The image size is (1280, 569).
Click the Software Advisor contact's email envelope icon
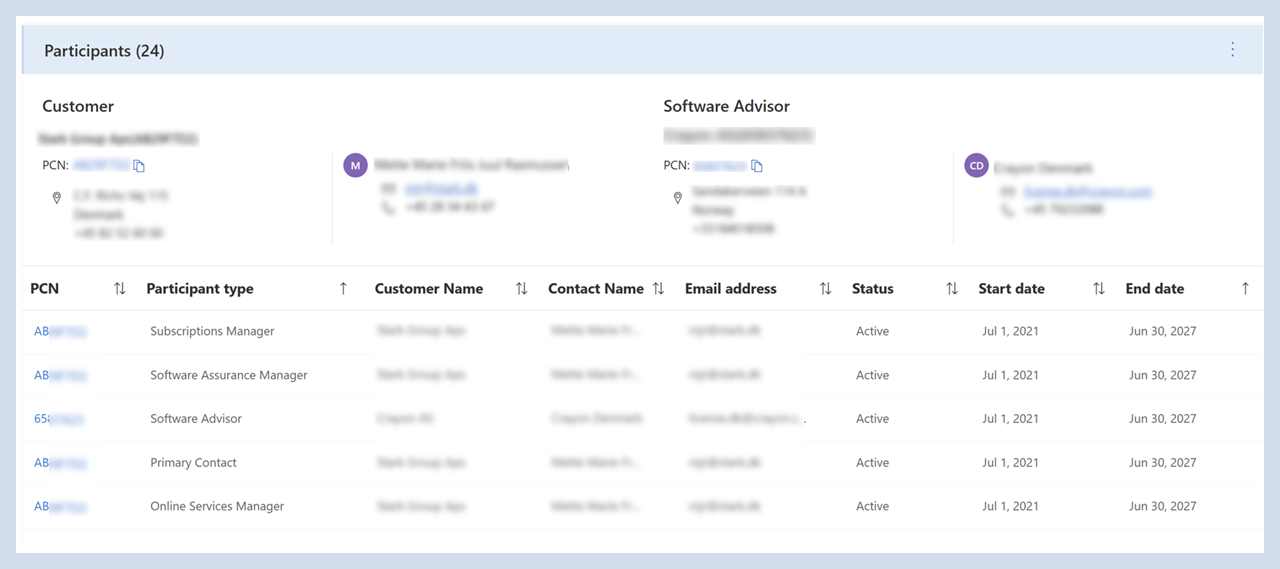(1008, 191)
